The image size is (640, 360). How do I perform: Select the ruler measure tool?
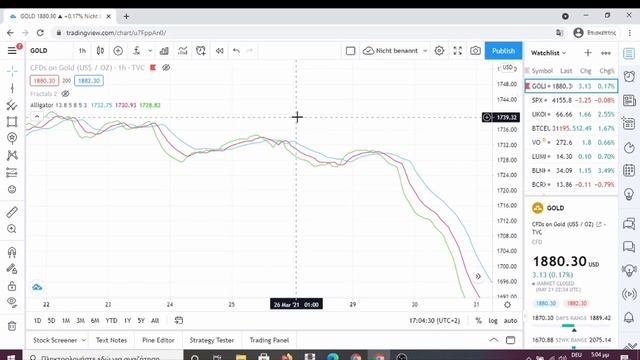[x=12, y=212]
